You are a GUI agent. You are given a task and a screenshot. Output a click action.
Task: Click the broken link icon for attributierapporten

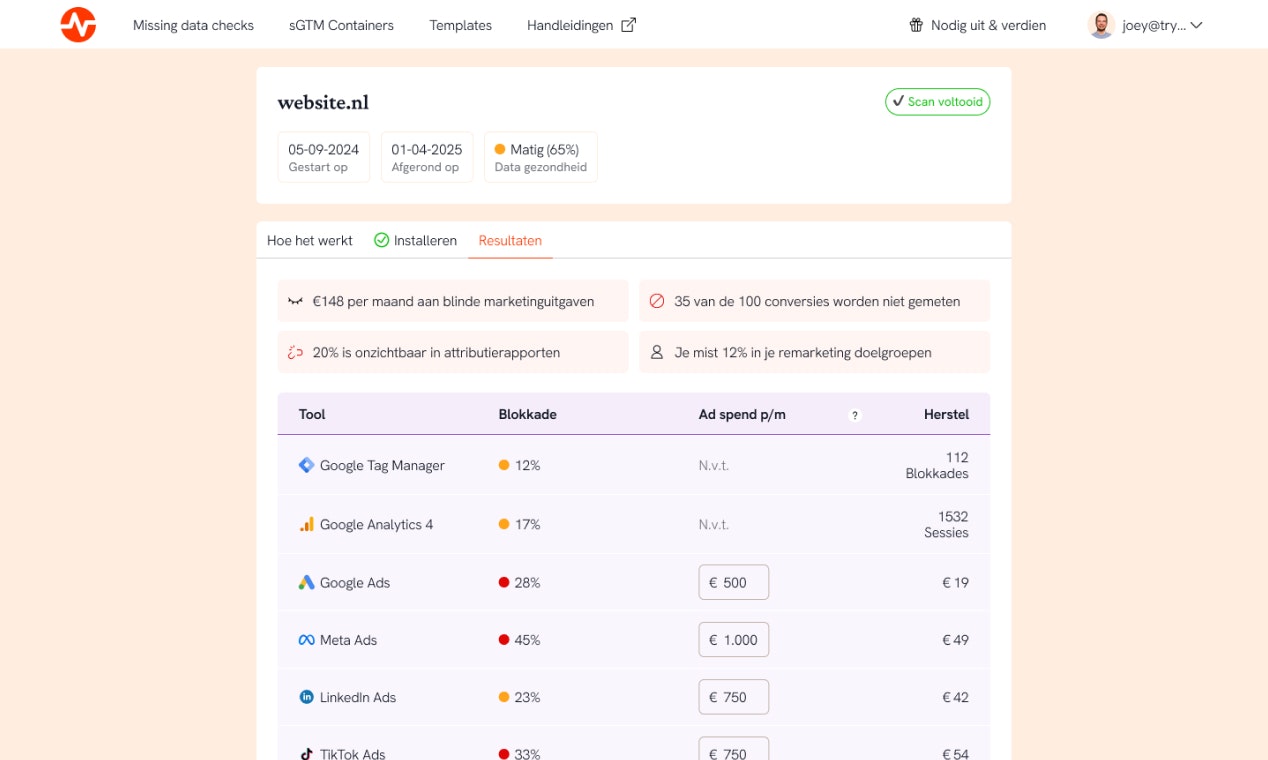coord(295,352)
